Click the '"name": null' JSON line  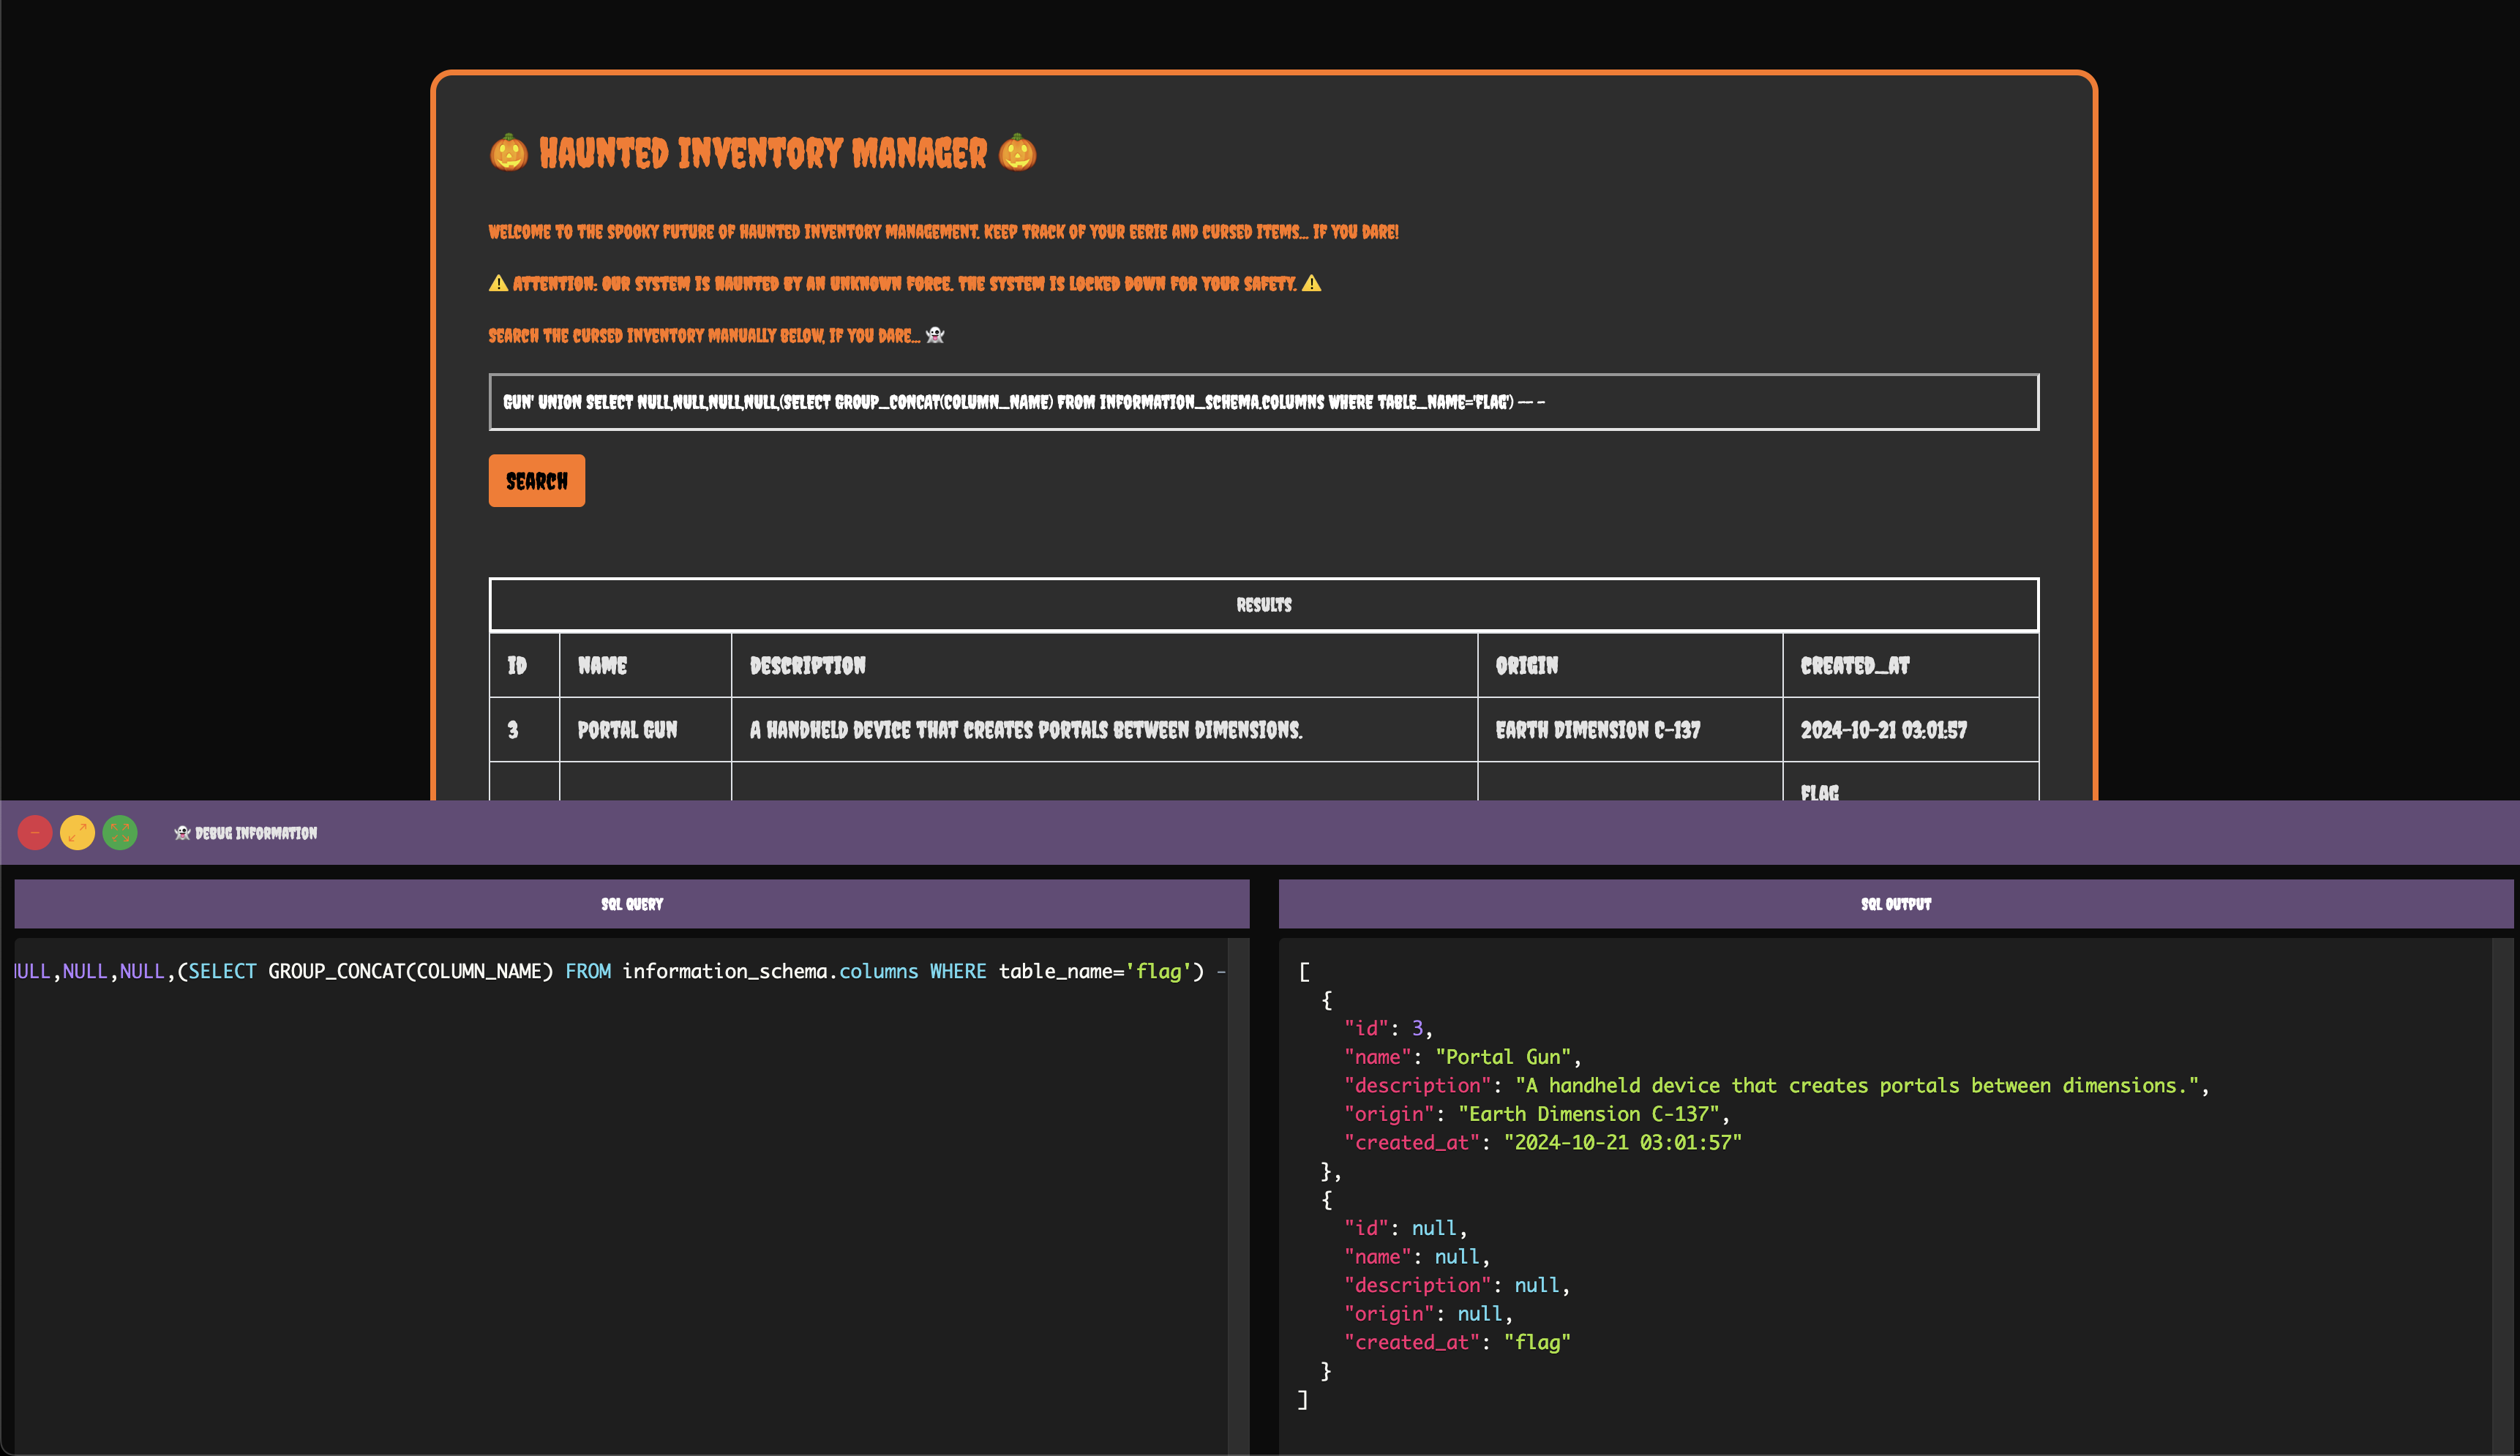point(1417,1257)
